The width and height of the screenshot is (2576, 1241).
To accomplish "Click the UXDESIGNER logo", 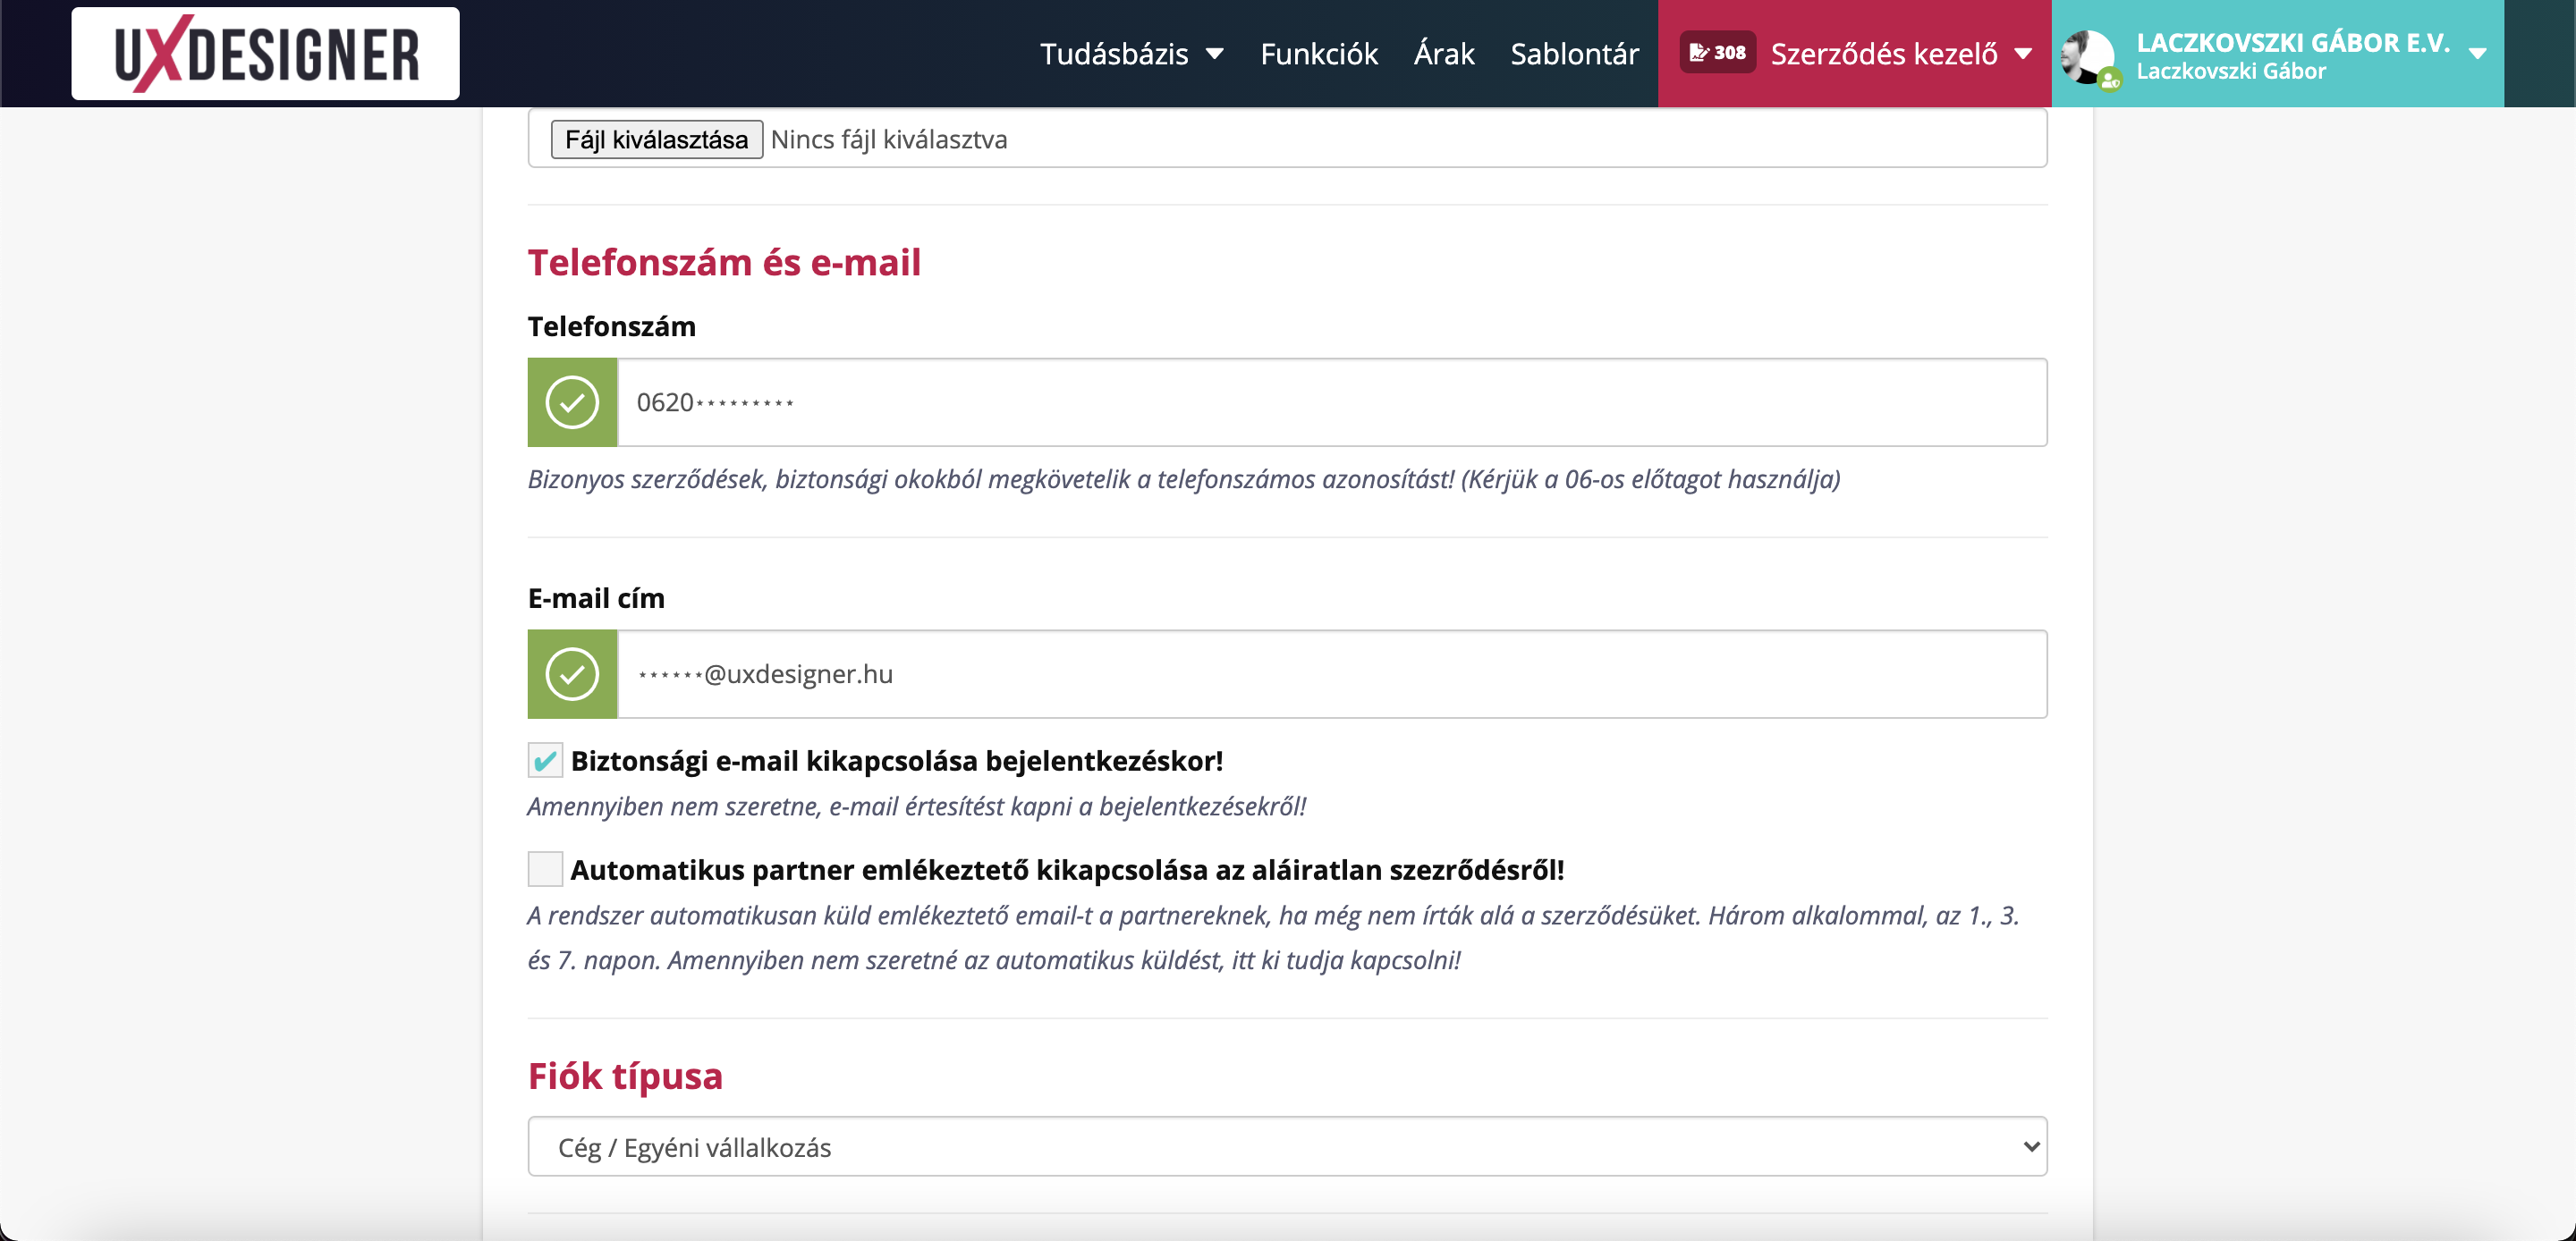I will coord(264,52).
